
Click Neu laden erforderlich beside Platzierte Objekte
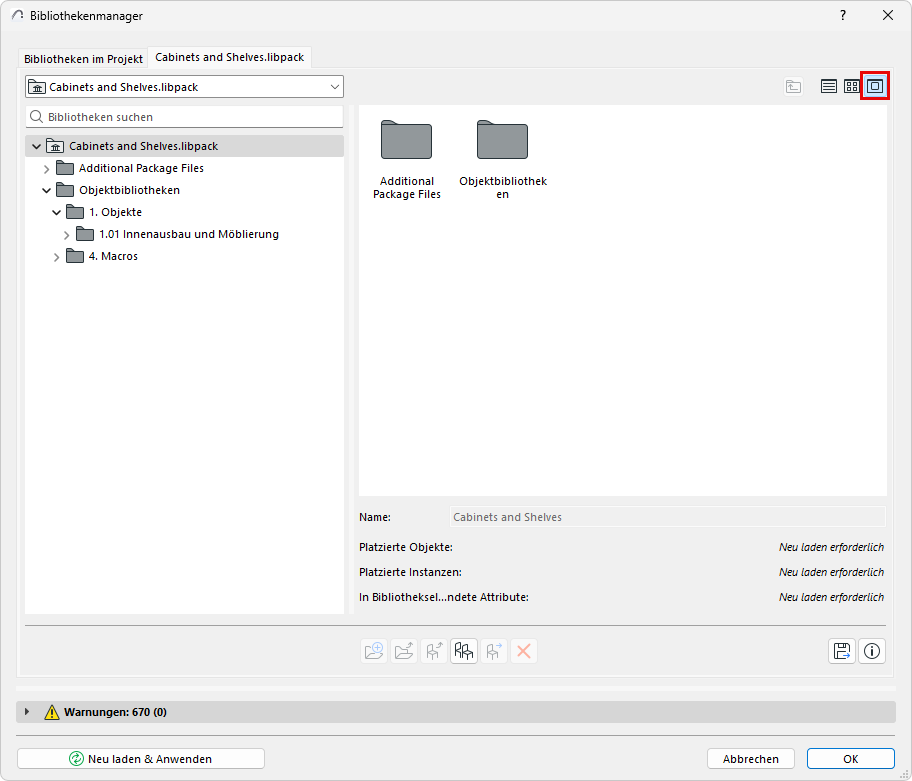pyautogui.click(x=831, y=547)
